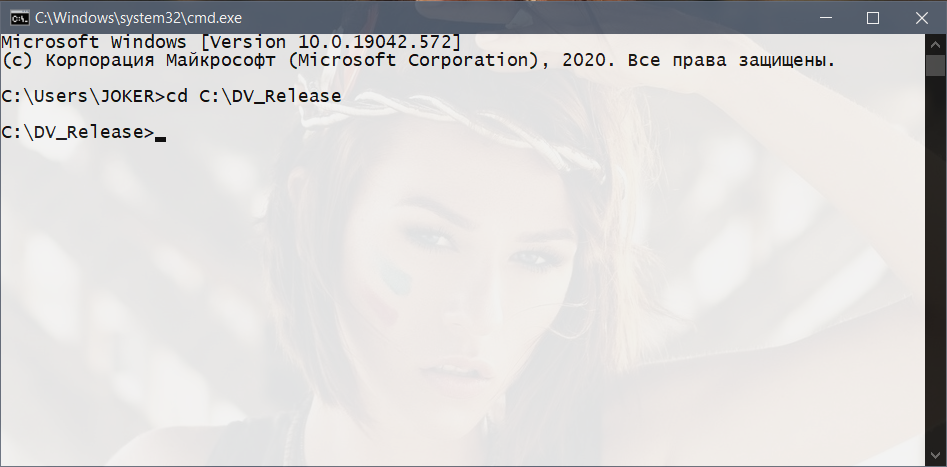Click the C:\Users\JOKER> prompt text
Image resolution: width=947 pixels, height=467 pixels.
pos(83,96)
